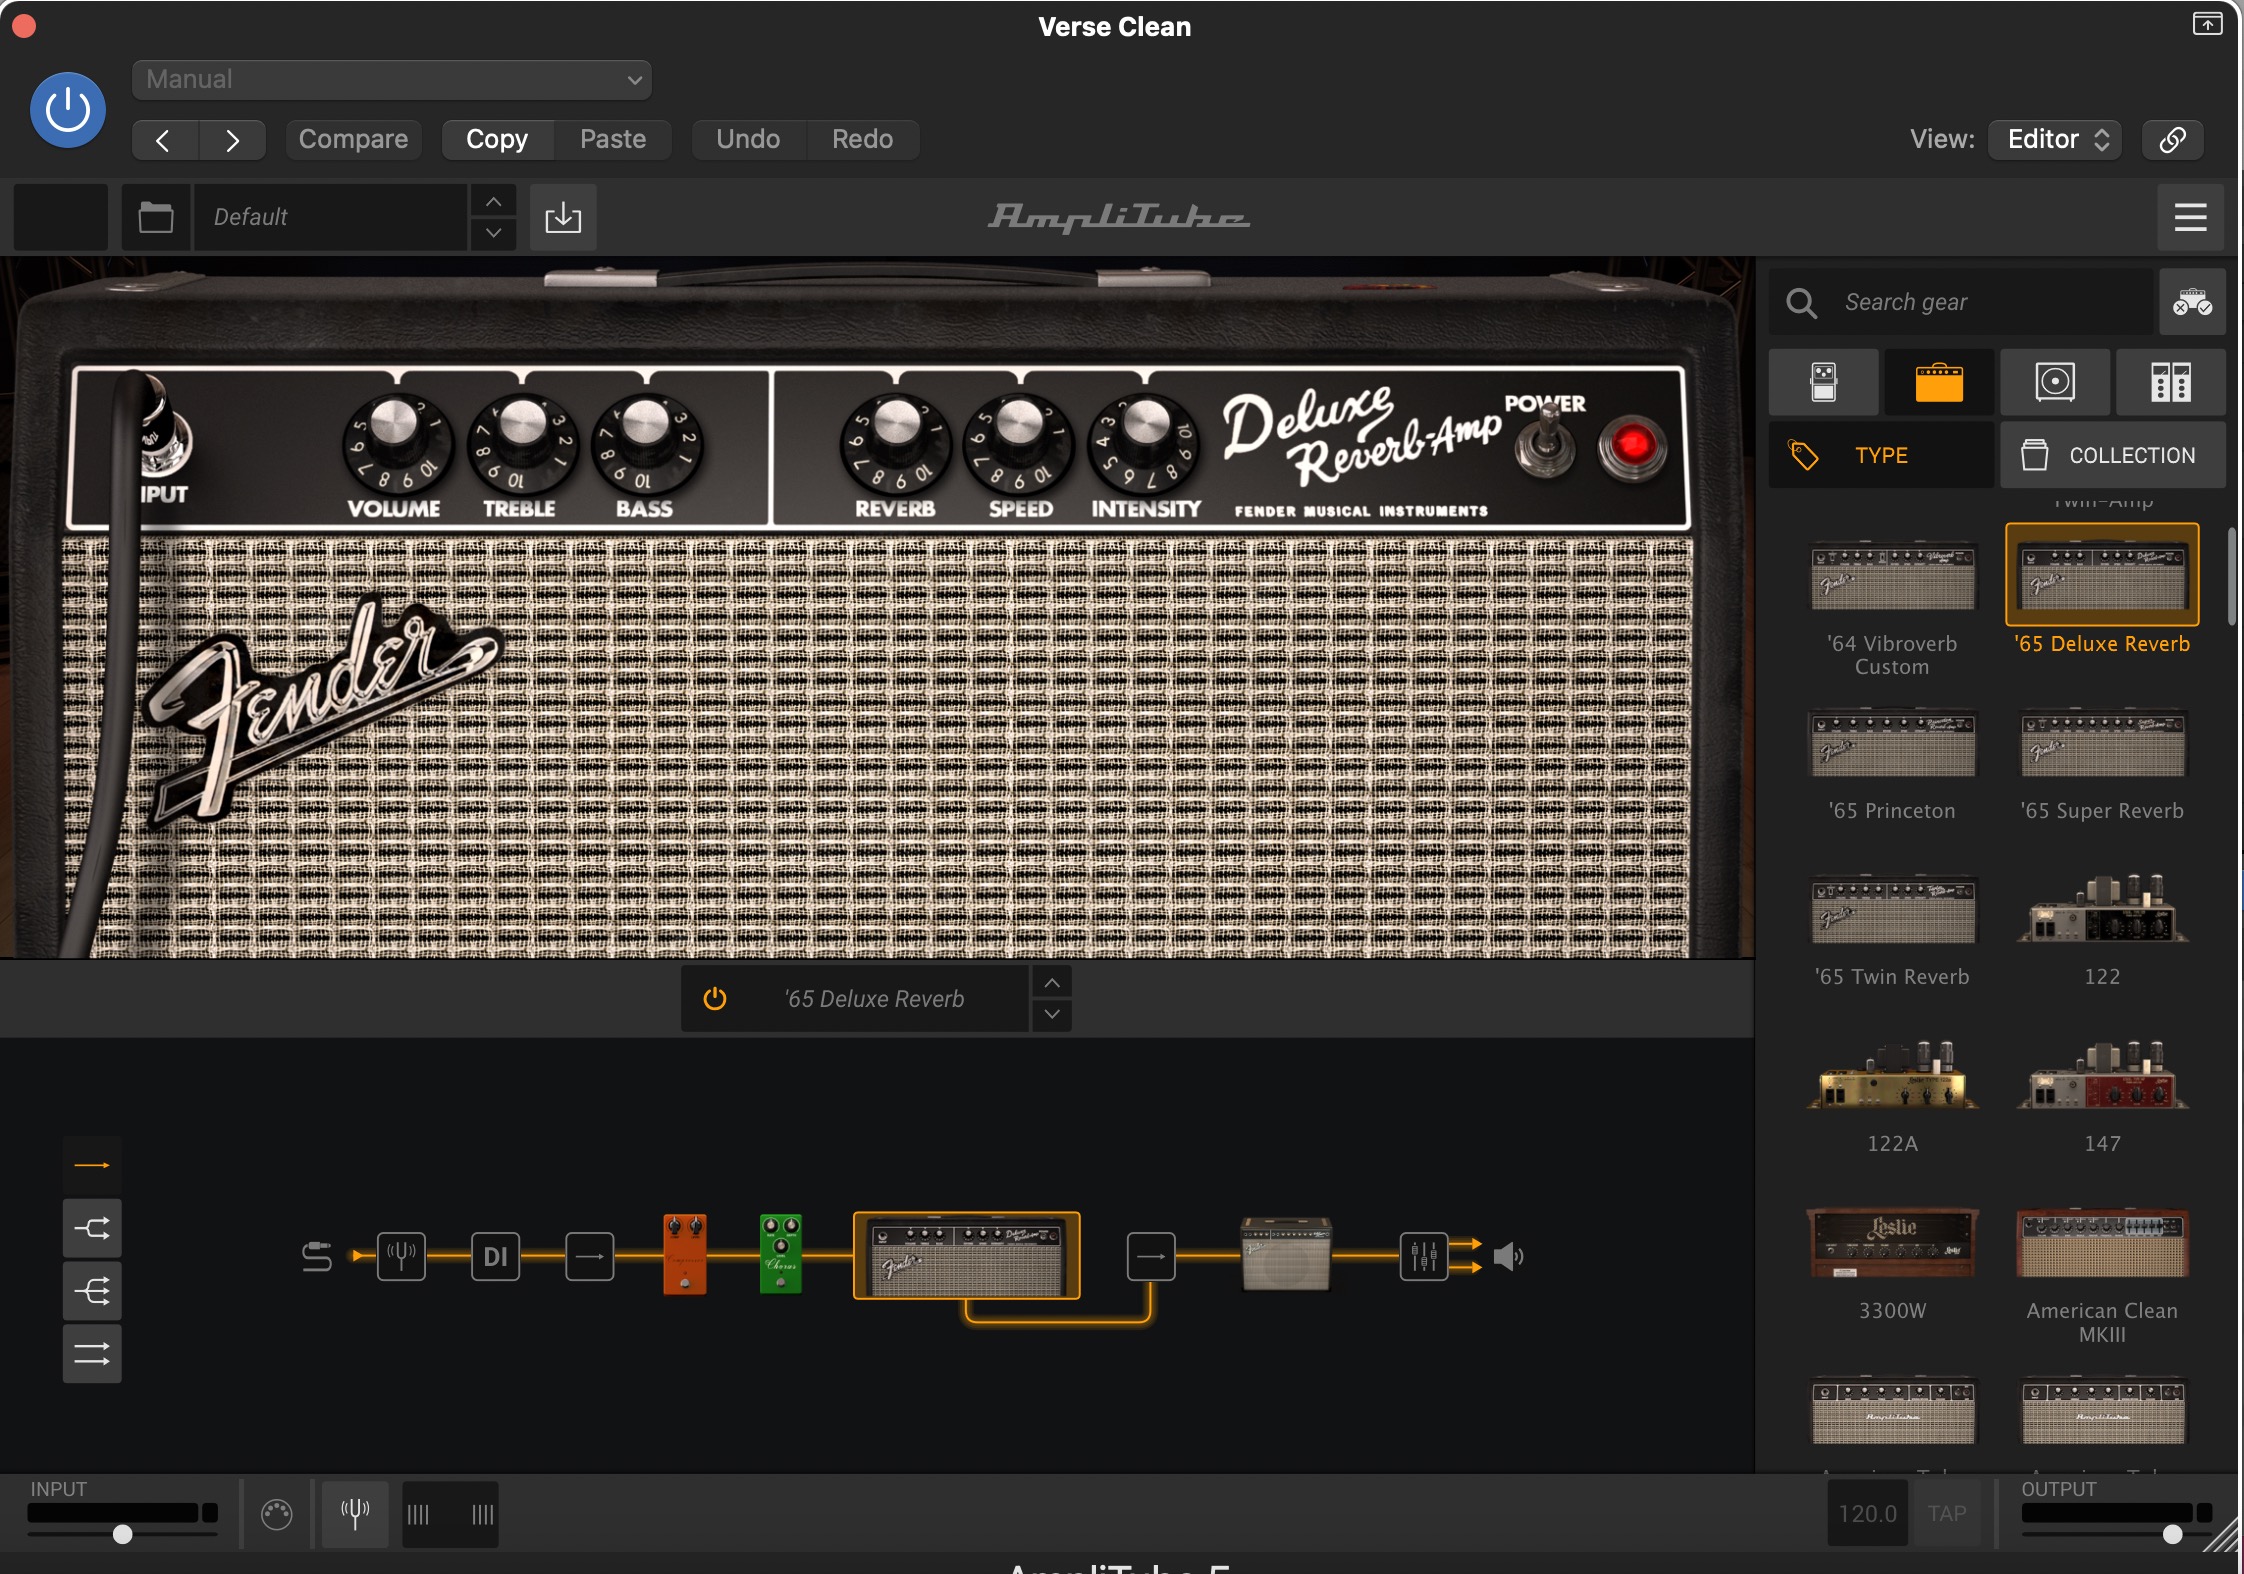Click the Copy button

tap(497, 139)
